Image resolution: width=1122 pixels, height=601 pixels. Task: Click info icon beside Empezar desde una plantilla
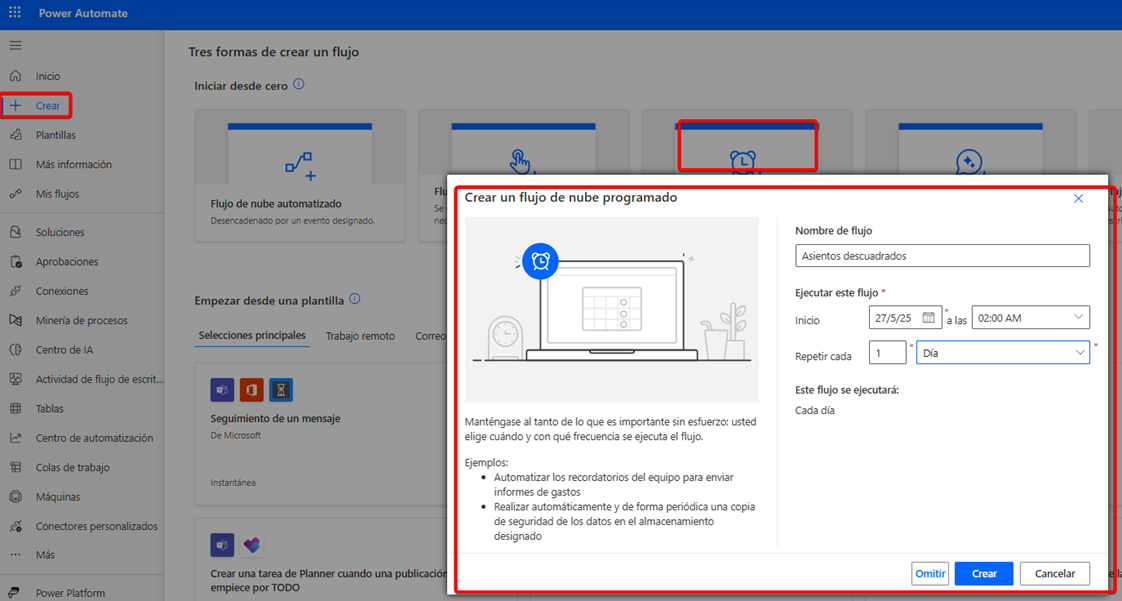click(354, 299)
